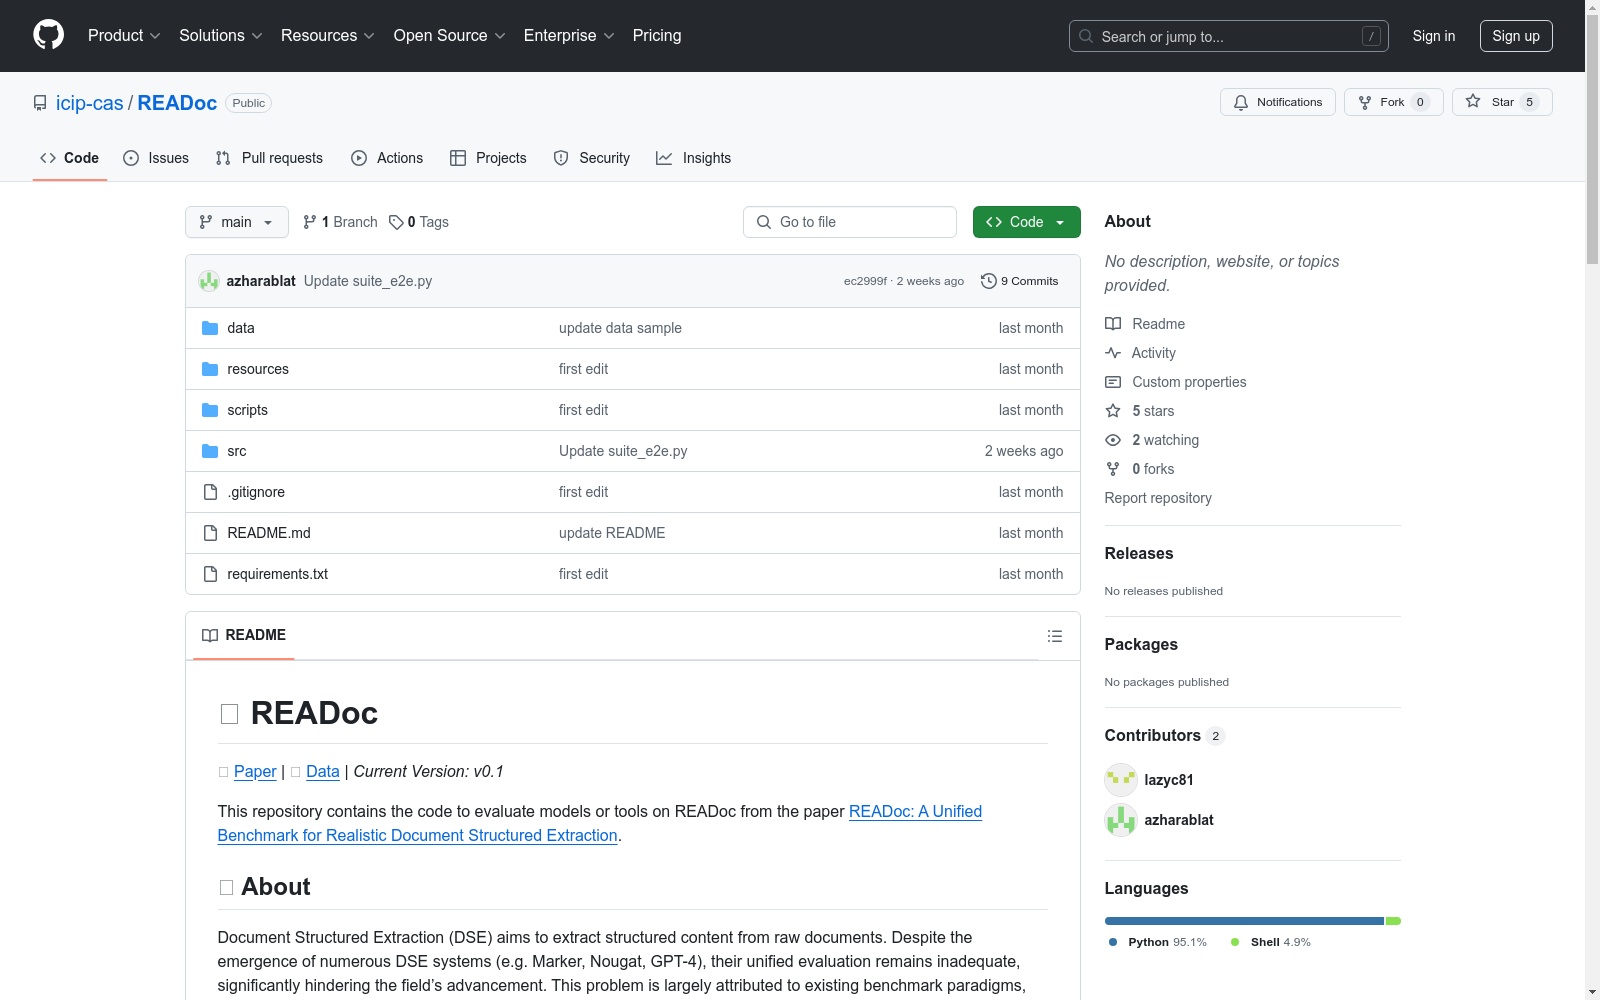Click the tag icon next to 0 Tags
The image size is (1600, 1000).
[396, 222]
